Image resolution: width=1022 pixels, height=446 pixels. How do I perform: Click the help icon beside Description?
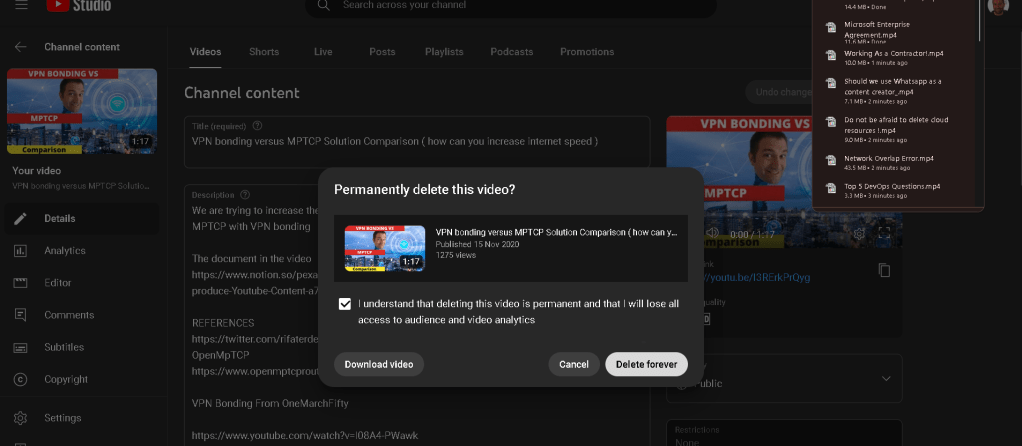point(245,194)
